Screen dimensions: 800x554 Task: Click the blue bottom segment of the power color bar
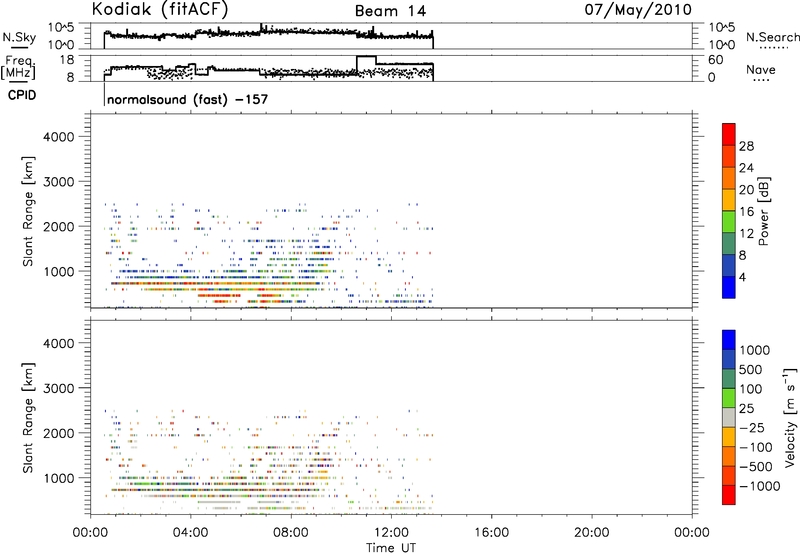click(x=729, y=287)
